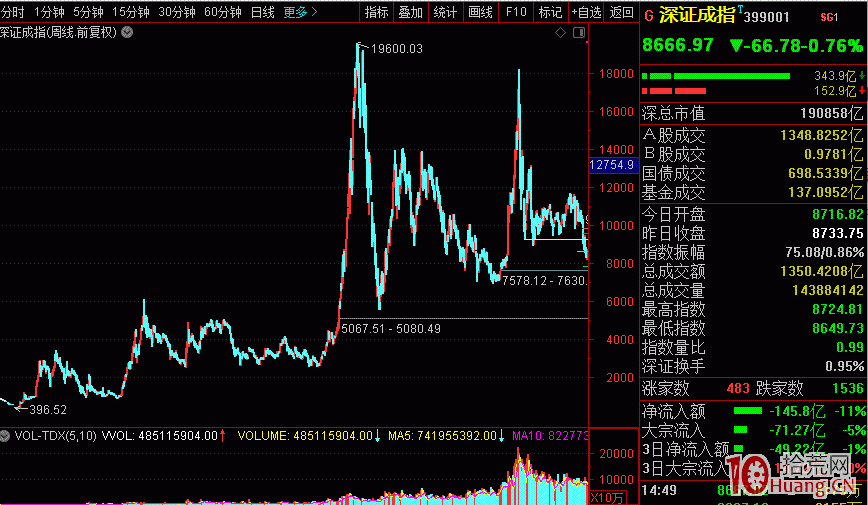Select the 5分钟 period tab

tap(88, 12)
